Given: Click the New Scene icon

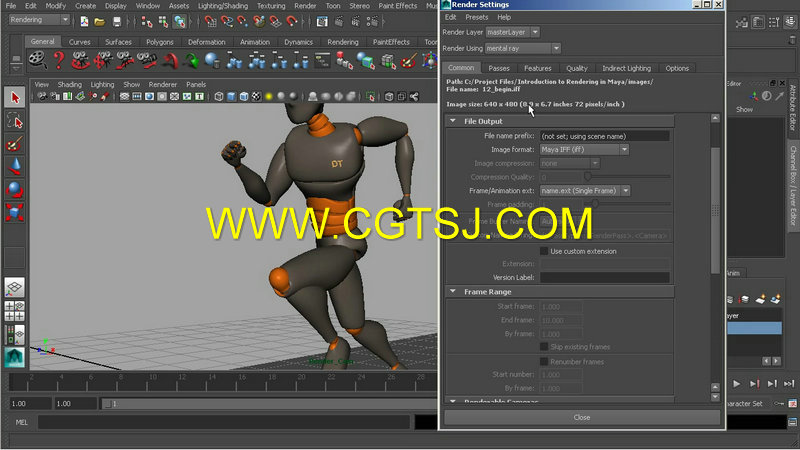Looking at the screenshot, I should coord(84,21).
